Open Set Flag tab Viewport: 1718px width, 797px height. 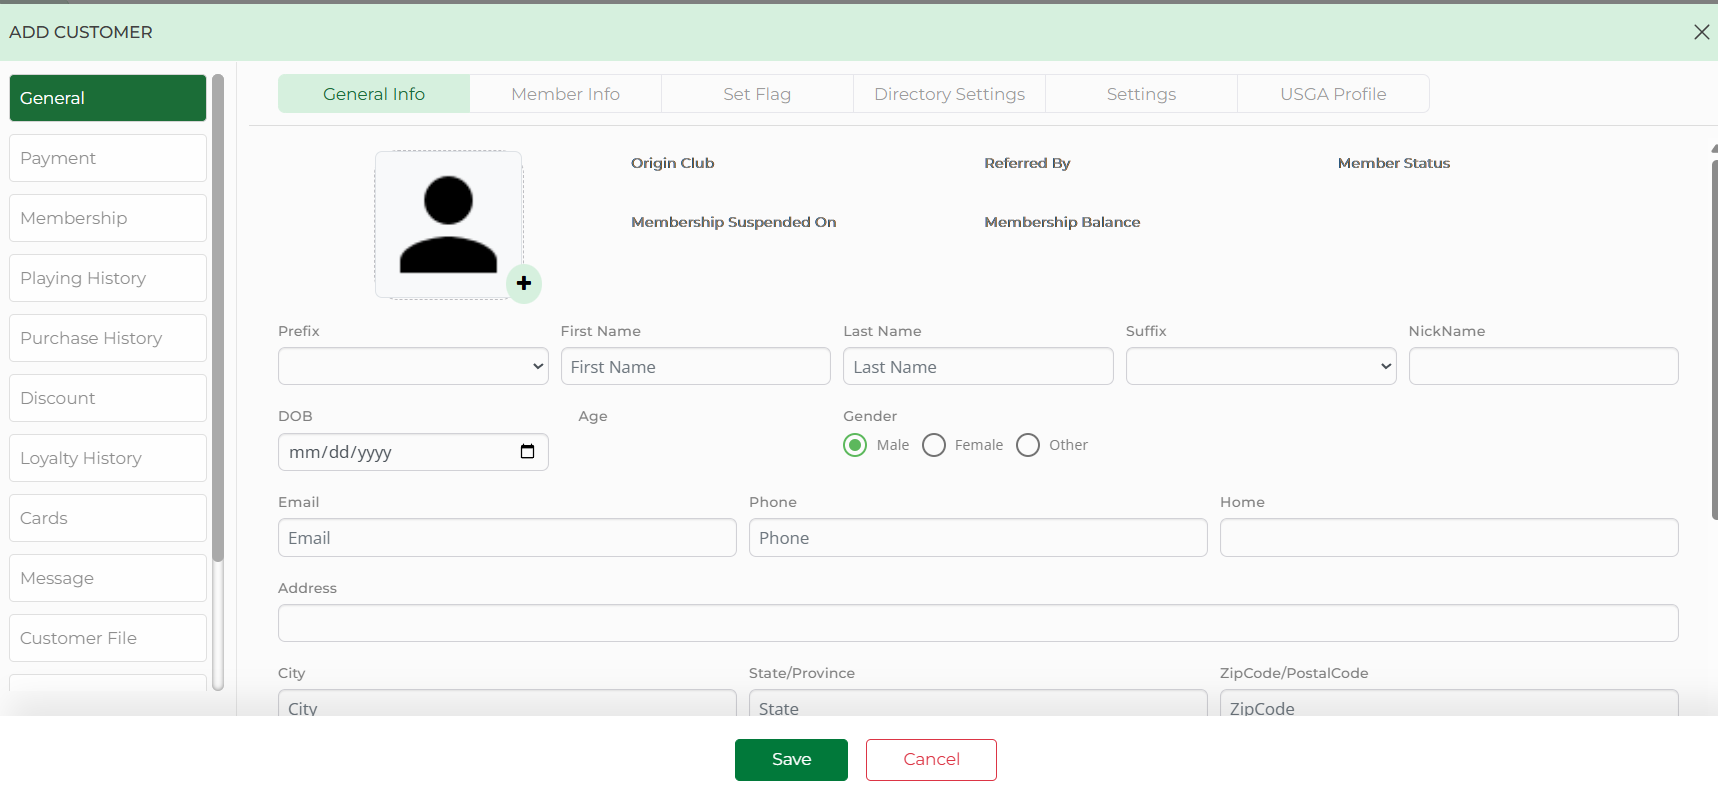pos(757,94)
